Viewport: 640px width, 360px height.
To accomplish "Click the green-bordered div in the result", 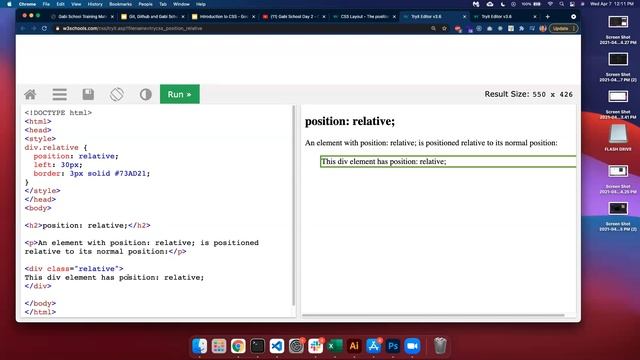I will 448,162.
